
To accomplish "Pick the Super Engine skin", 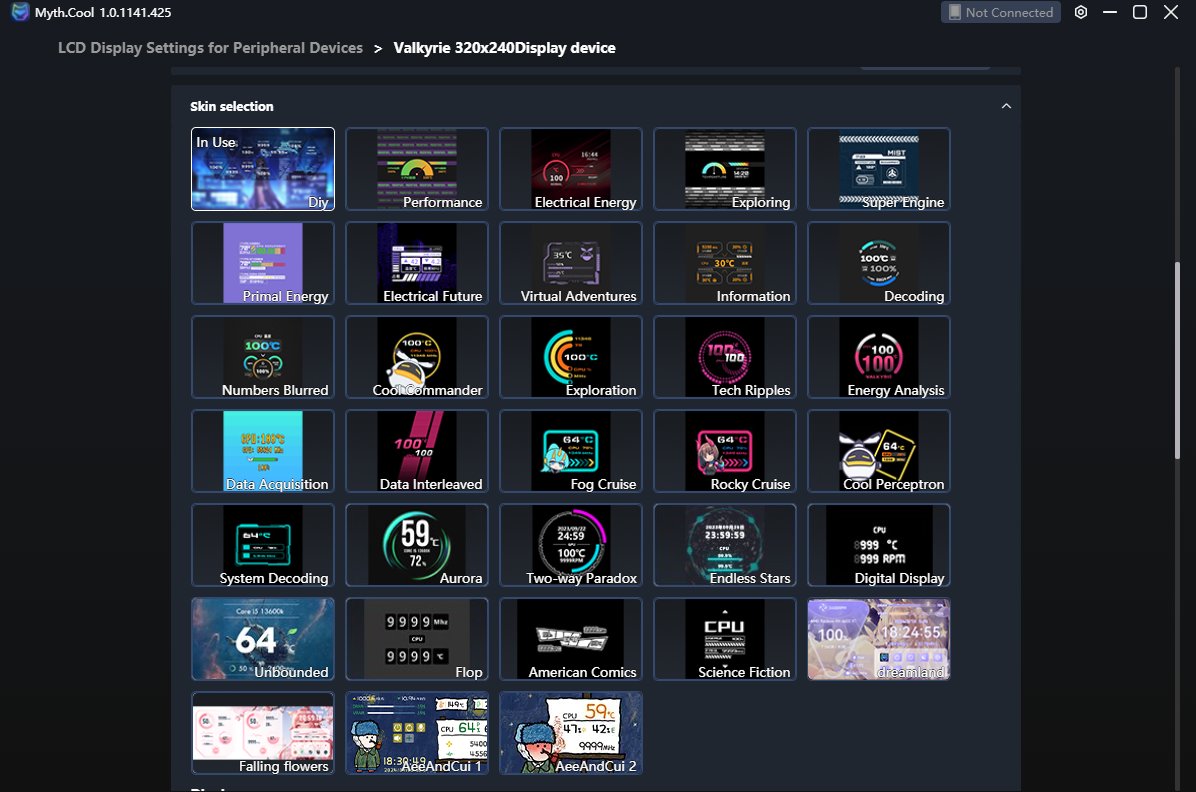I will [879, 169].
